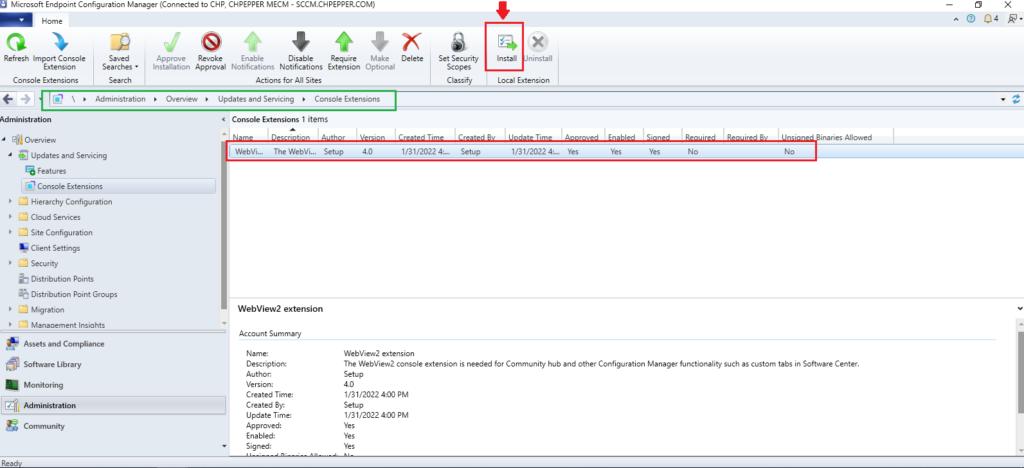The image size is (1024, 468).
Task: Click Disable Notifications in ribbon
Action: (301, 51)
